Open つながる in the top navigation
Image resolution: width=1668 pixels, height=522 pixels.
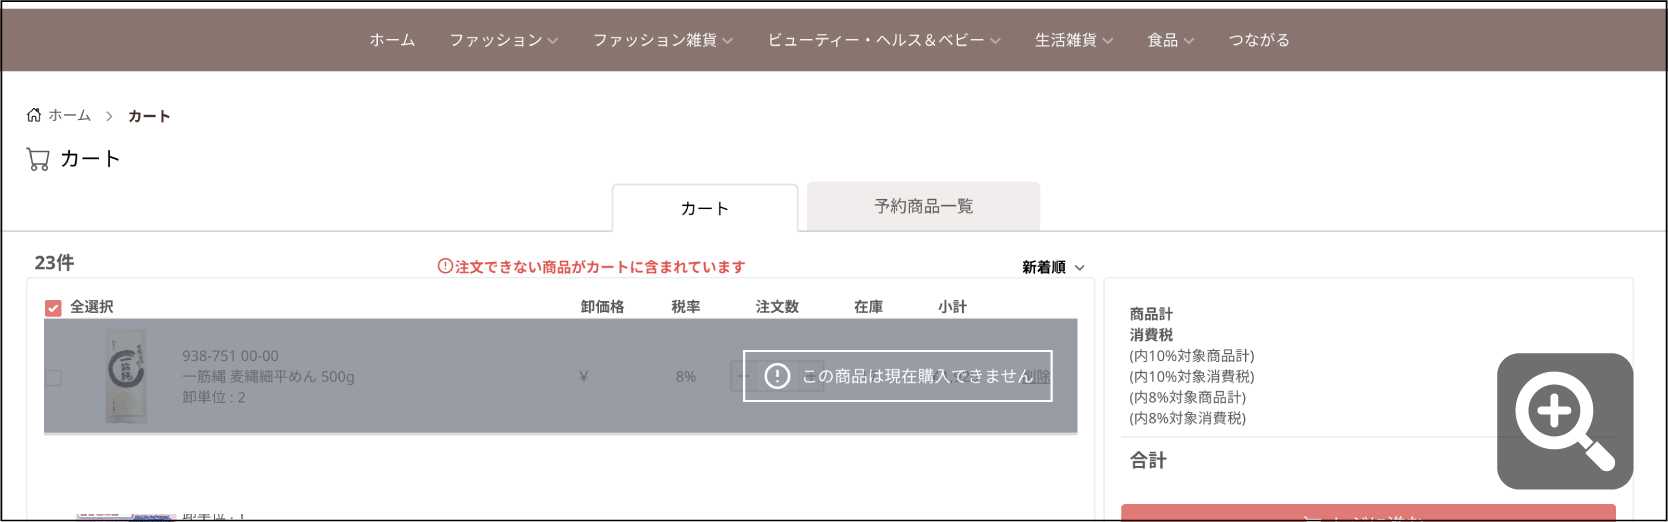(1259, 40)
